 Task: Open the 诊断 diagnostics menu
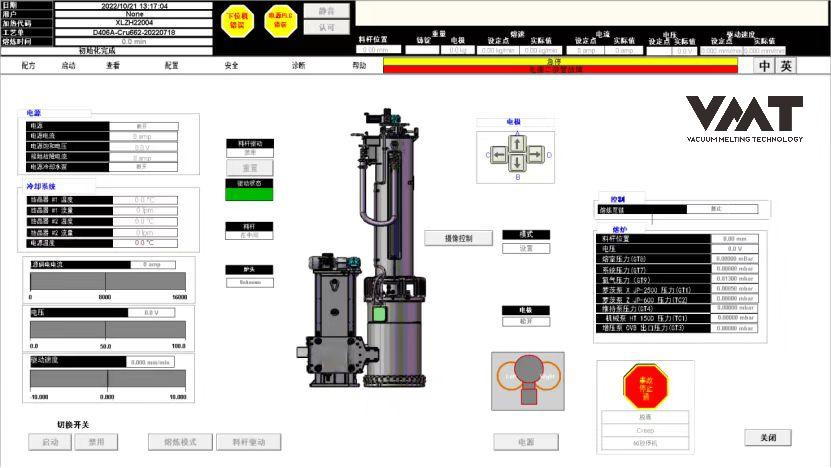click(298, 66)
